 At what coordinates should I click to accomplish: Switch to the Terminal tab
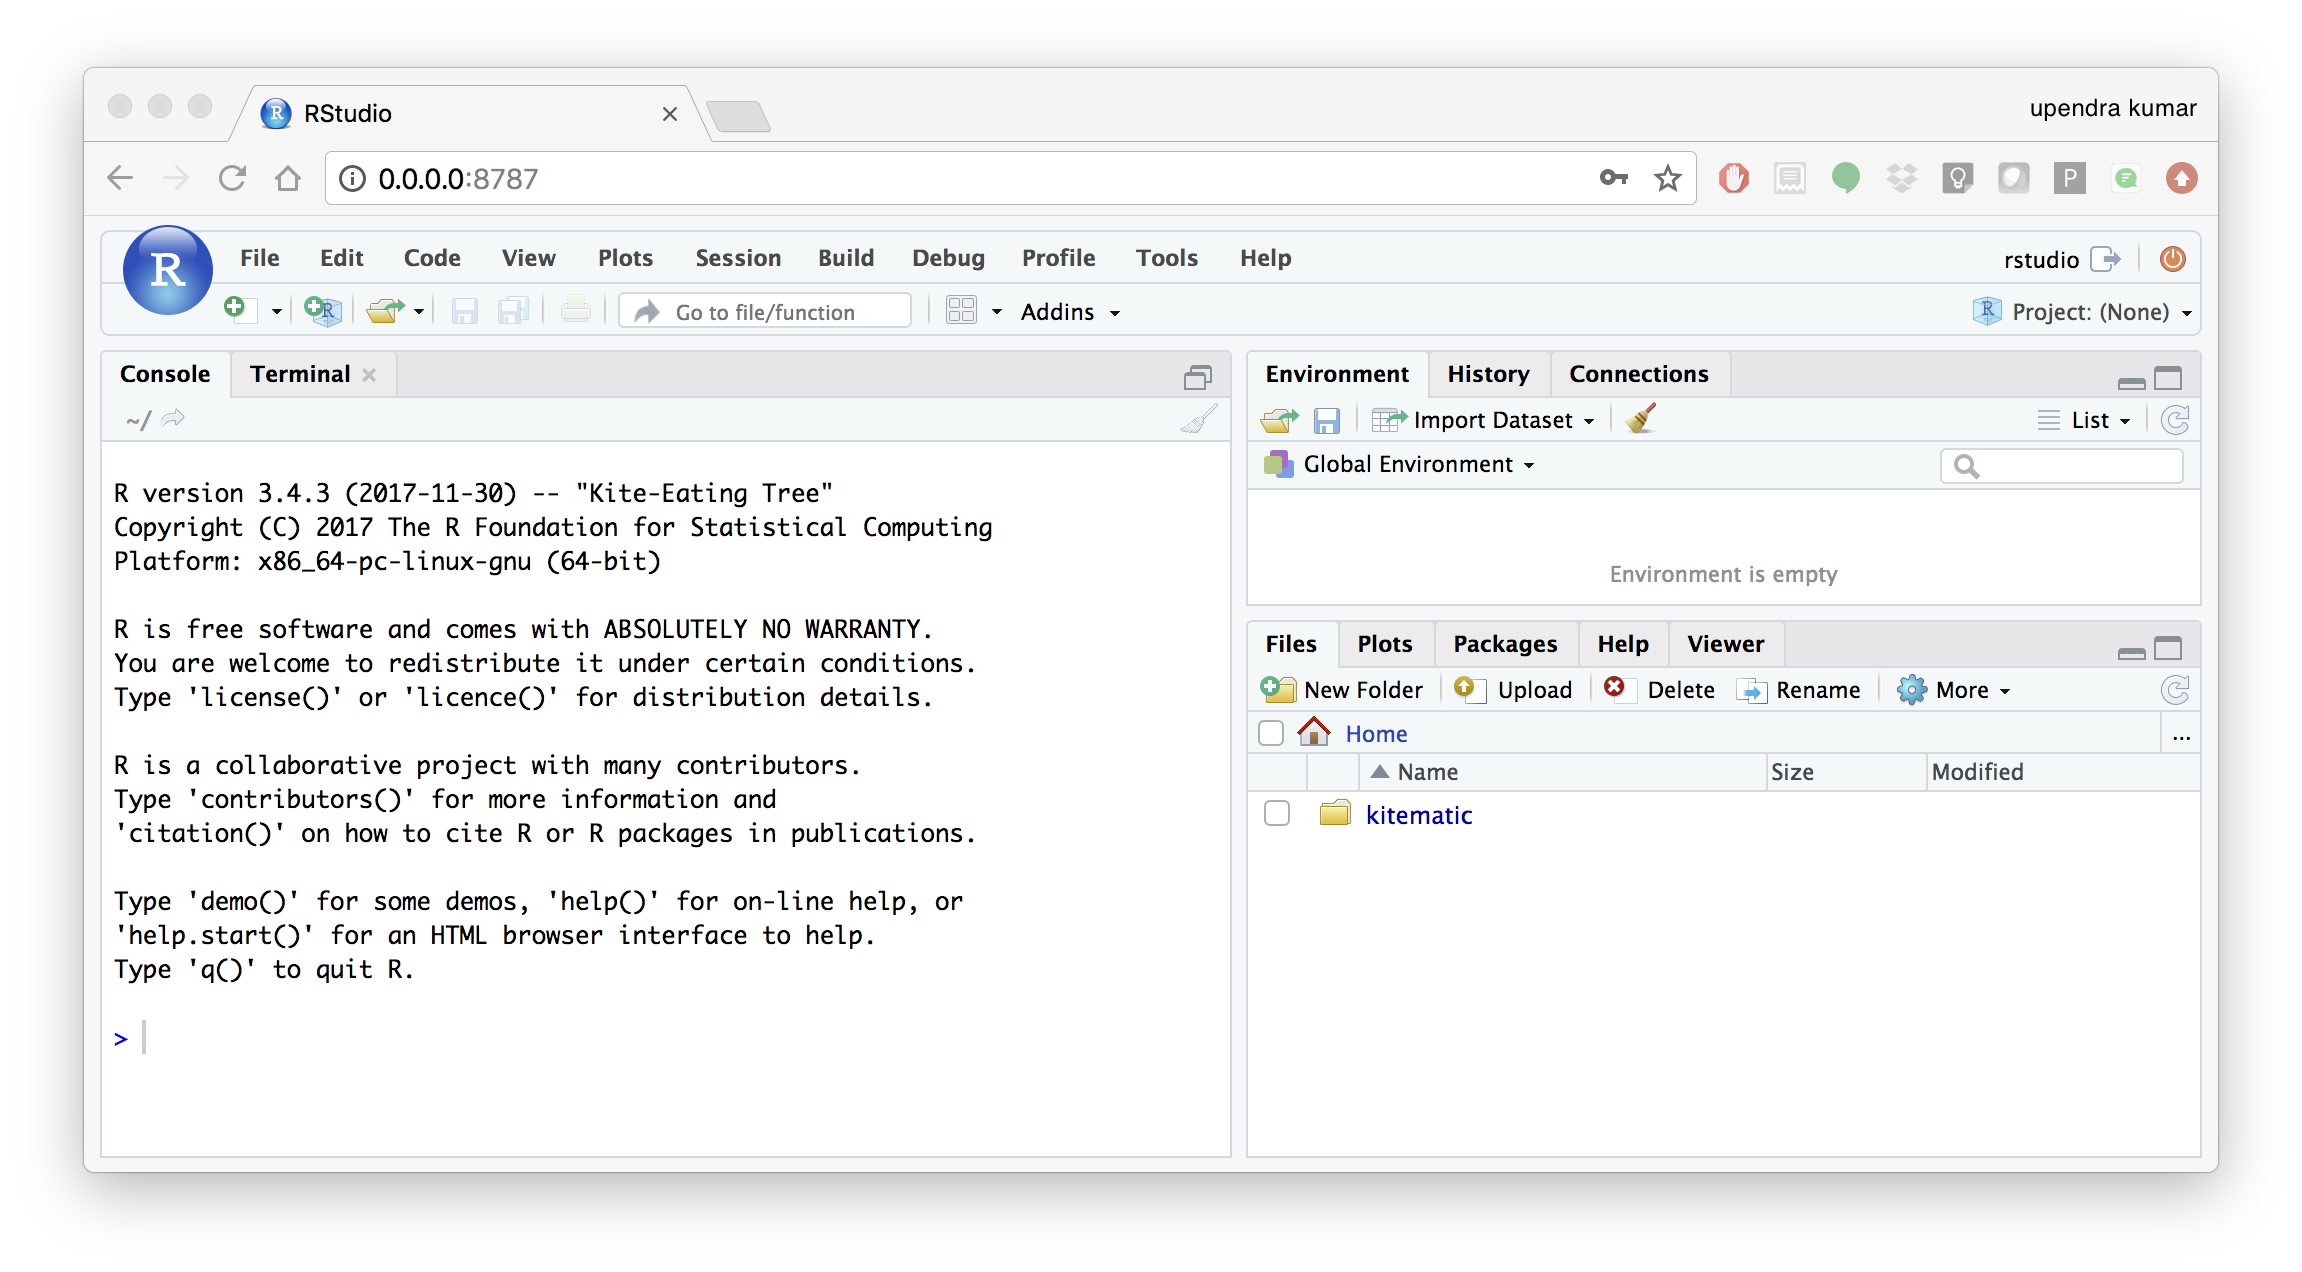[x=300, y=374]
